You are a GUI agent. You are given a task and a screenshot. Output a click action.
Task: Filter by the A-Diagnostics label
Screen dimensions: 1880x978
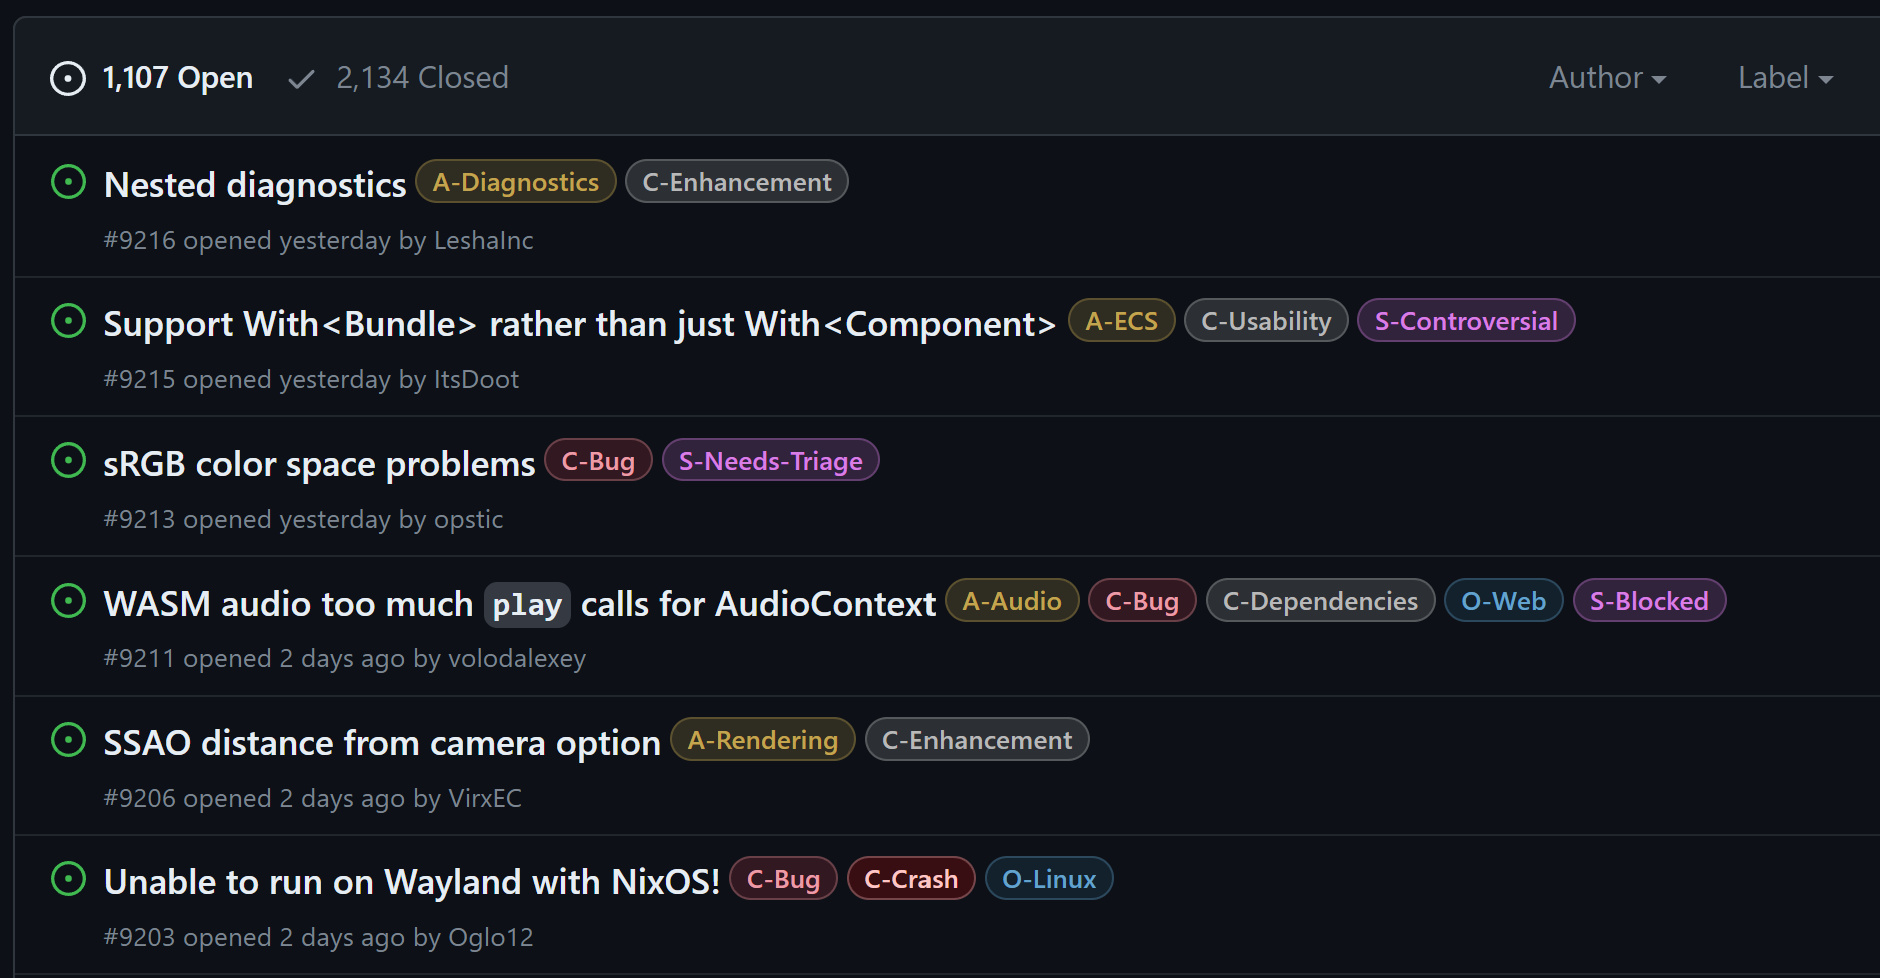[x=515, y=182]
